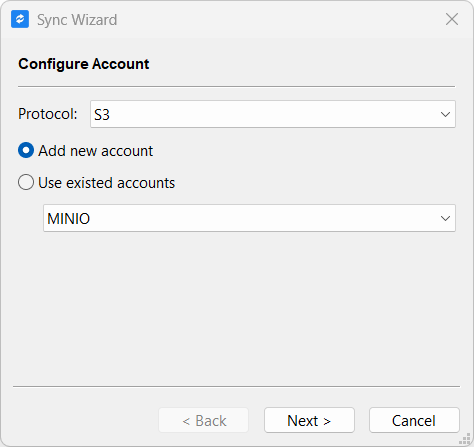Viewport: 474px width, 447px height.
Task: Click the resize grip in dialog corner
Action: [465, 439]
